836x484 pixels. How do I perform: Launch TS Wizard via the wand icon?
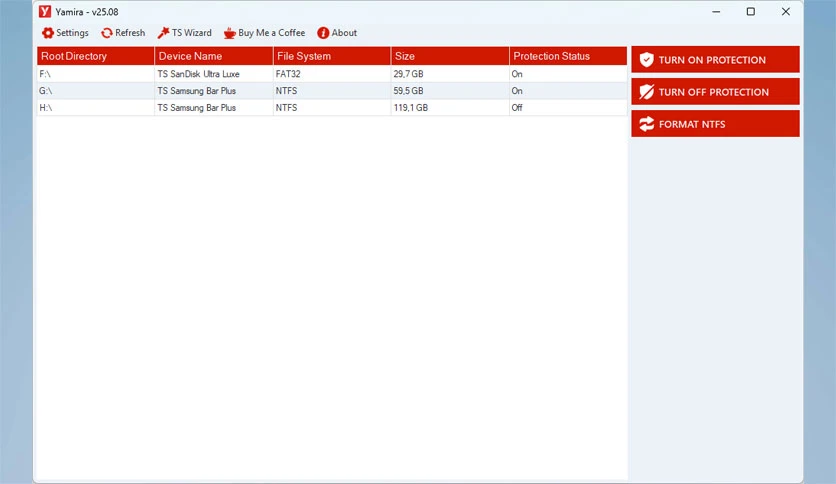point(163,33)
